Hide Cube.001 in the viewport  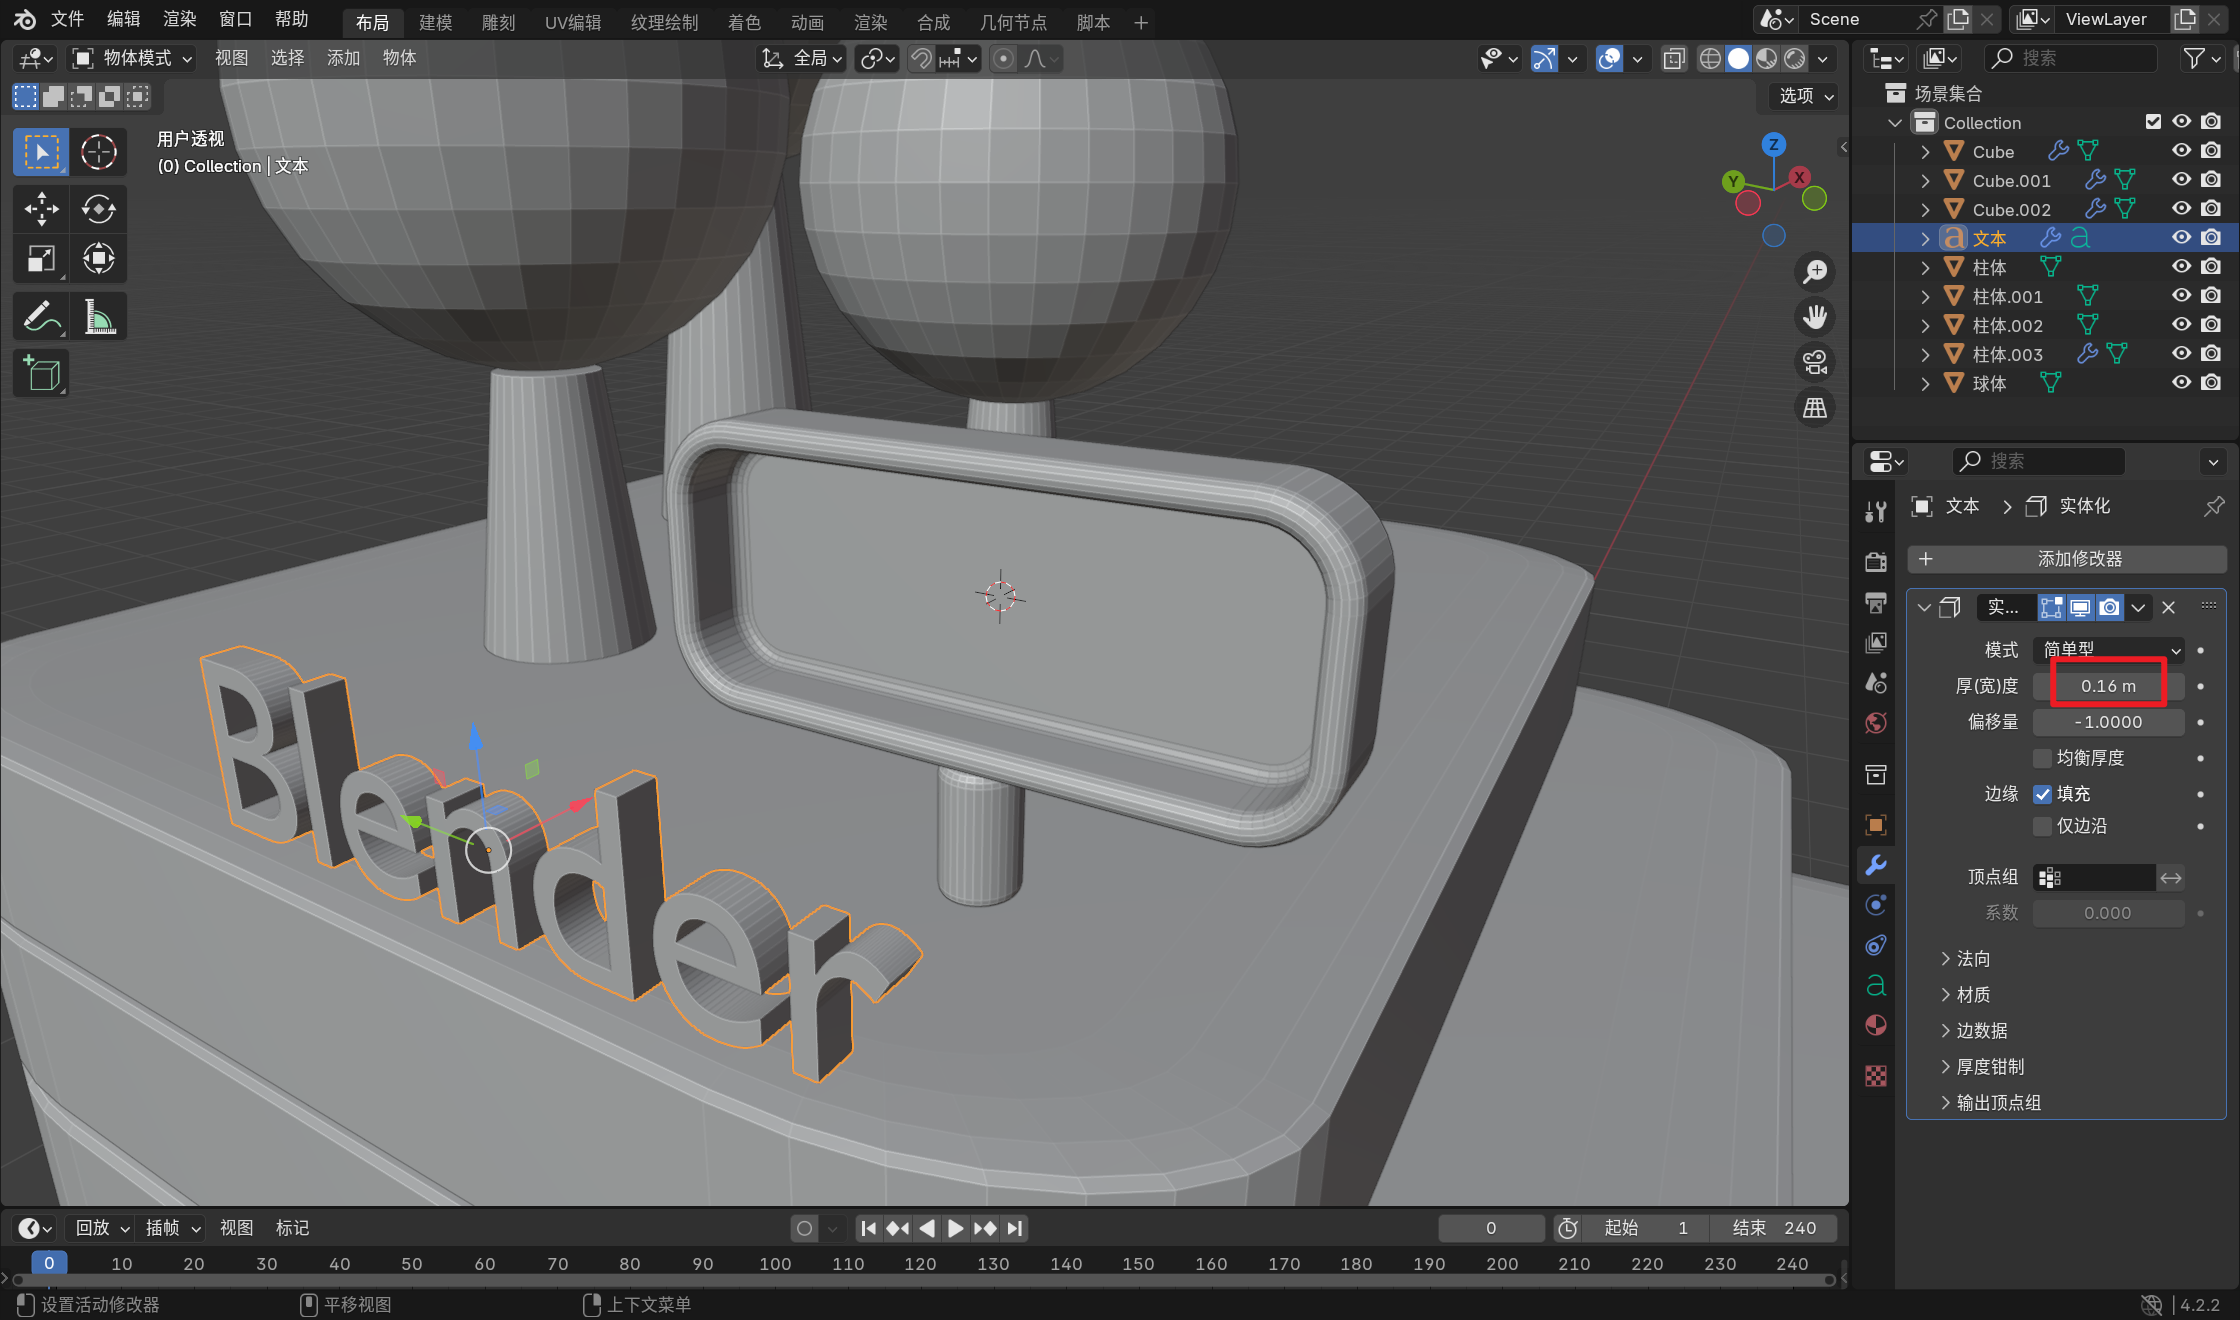coord(2181,180)
